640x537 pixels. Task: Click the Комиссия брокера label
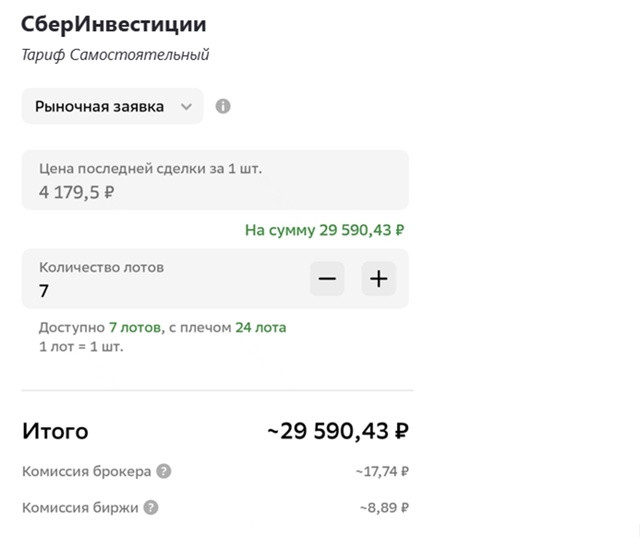87,471
